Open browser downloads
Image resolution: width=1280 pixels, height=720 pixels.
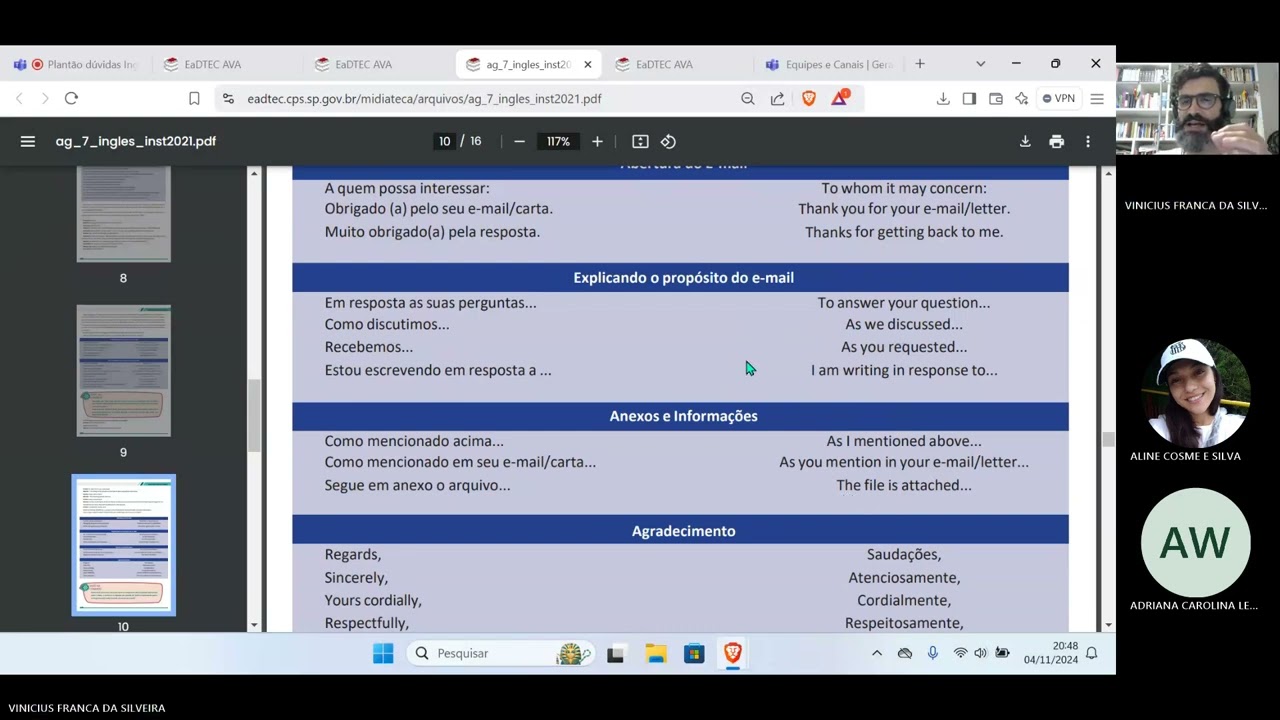[x=942, y=98]
